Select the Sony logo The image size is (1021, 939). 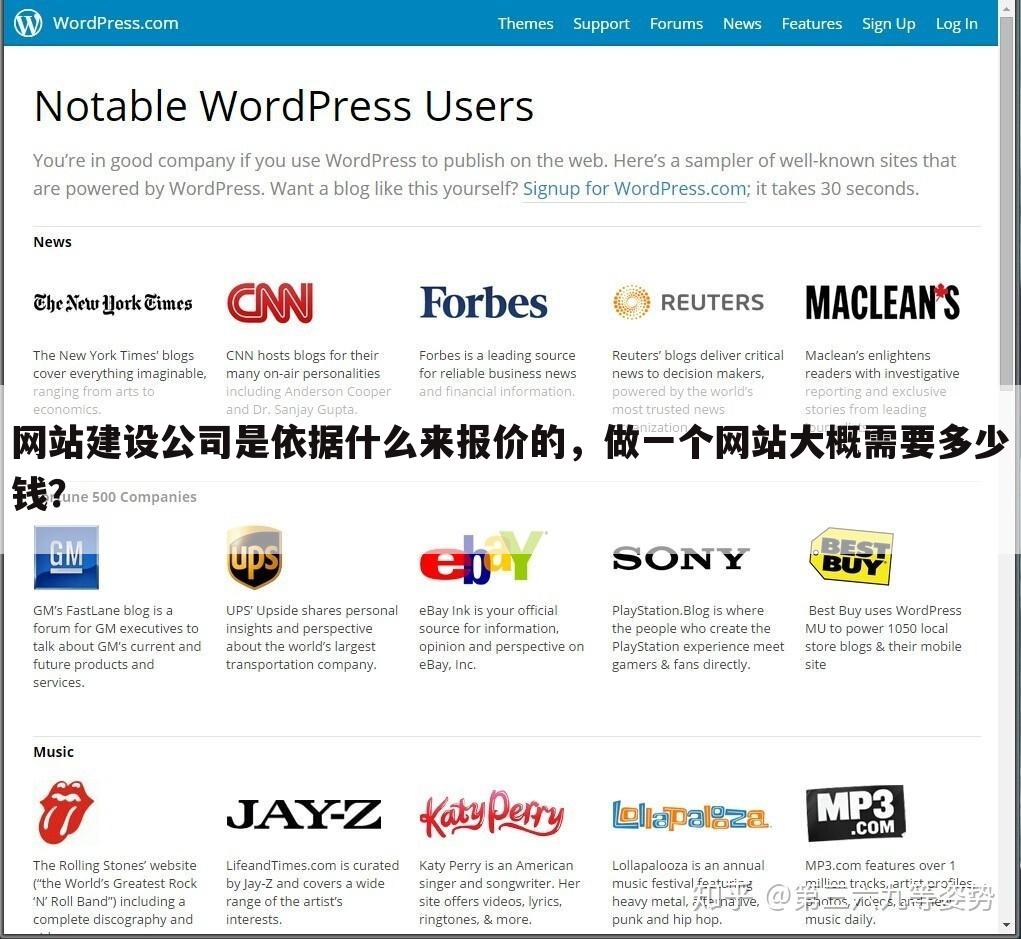(x=680, y=559)
